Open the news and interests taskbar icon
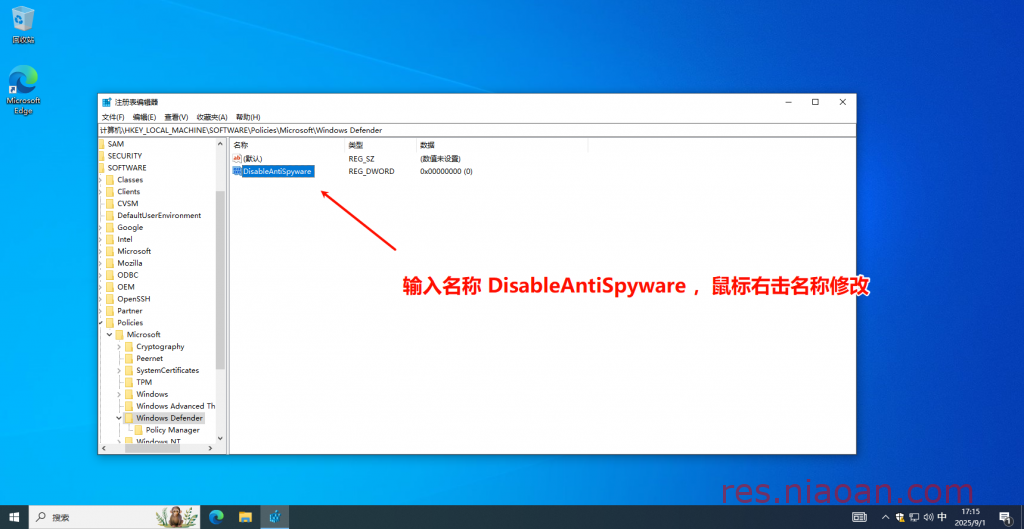 (x=859, y=517)
